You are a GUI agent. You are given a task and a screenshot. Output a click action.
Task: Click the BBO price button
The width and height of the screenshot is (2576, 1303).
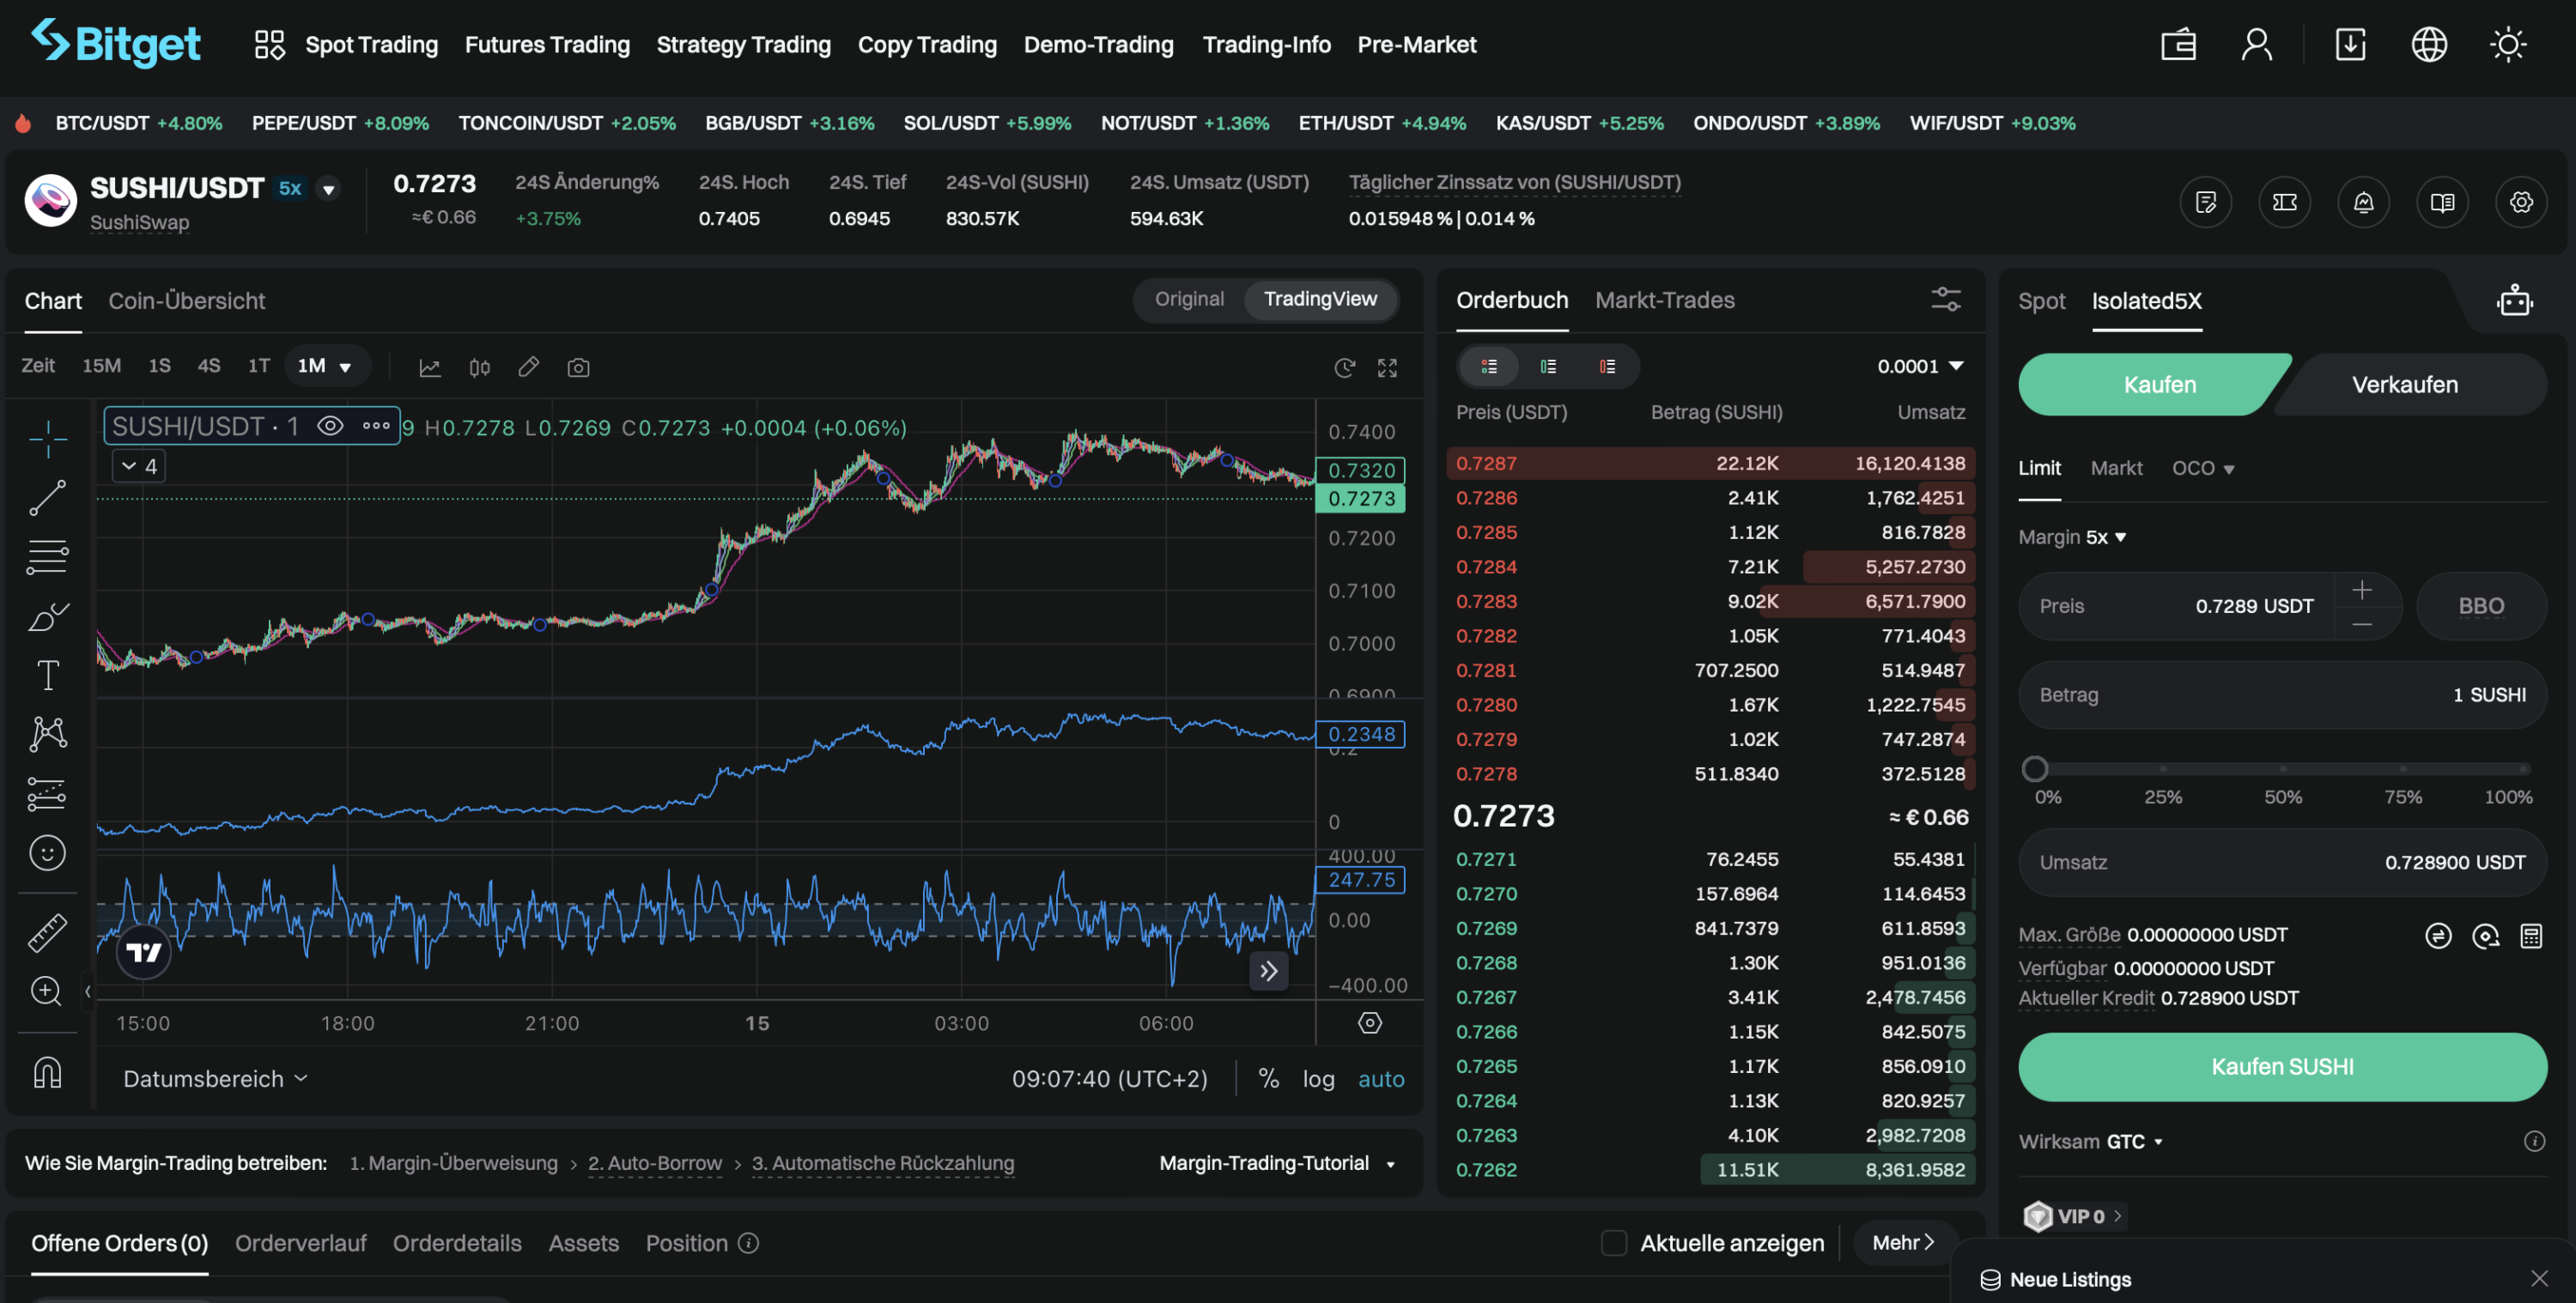(2481, 606)
